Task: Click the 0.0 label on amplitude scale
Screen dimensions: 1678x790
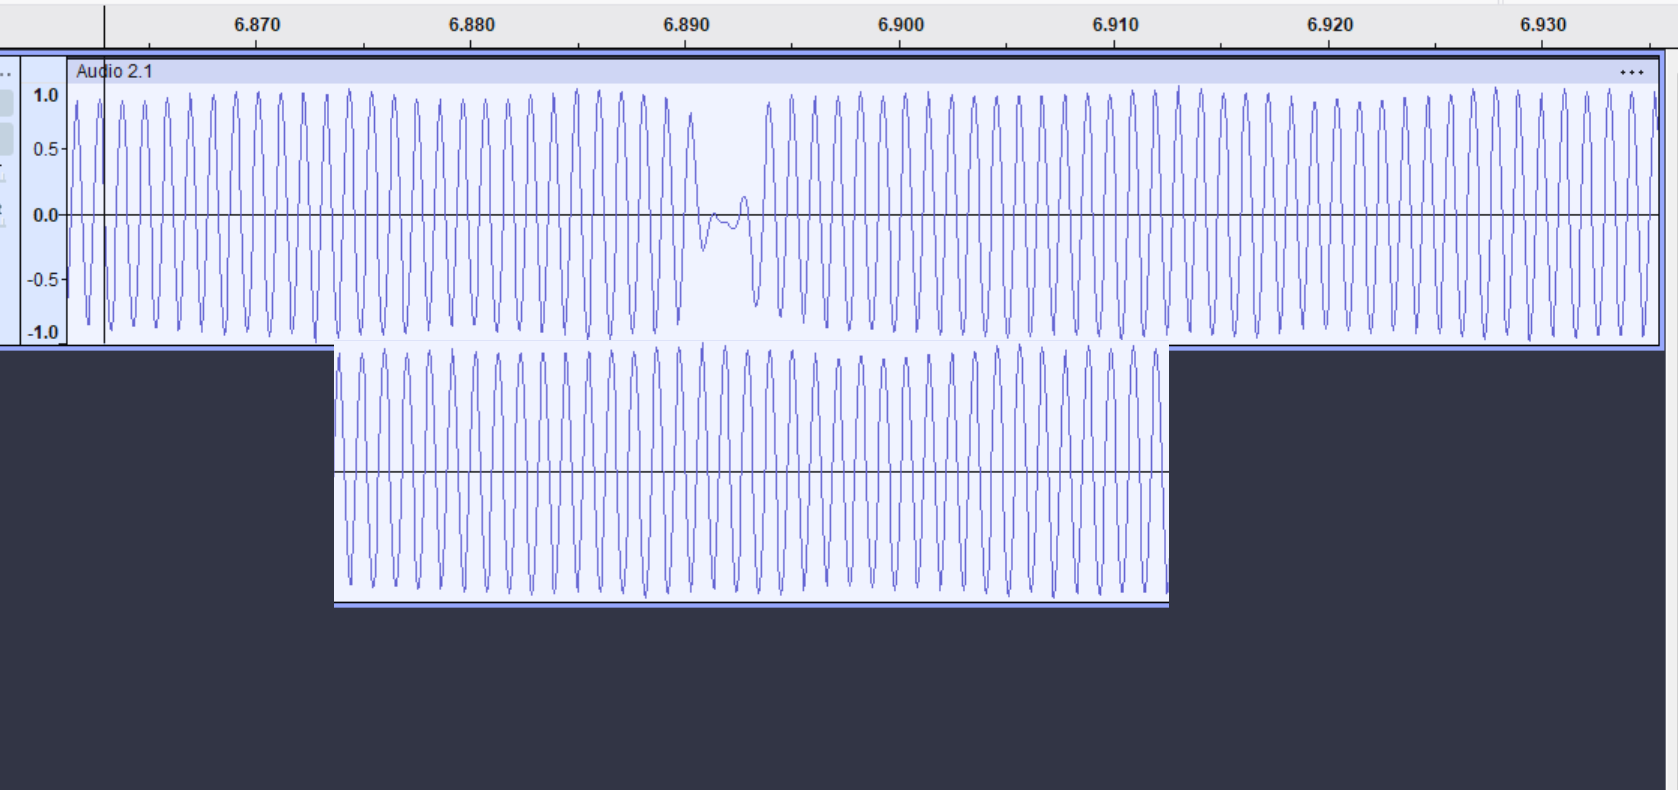Action: tap(46, 215)
